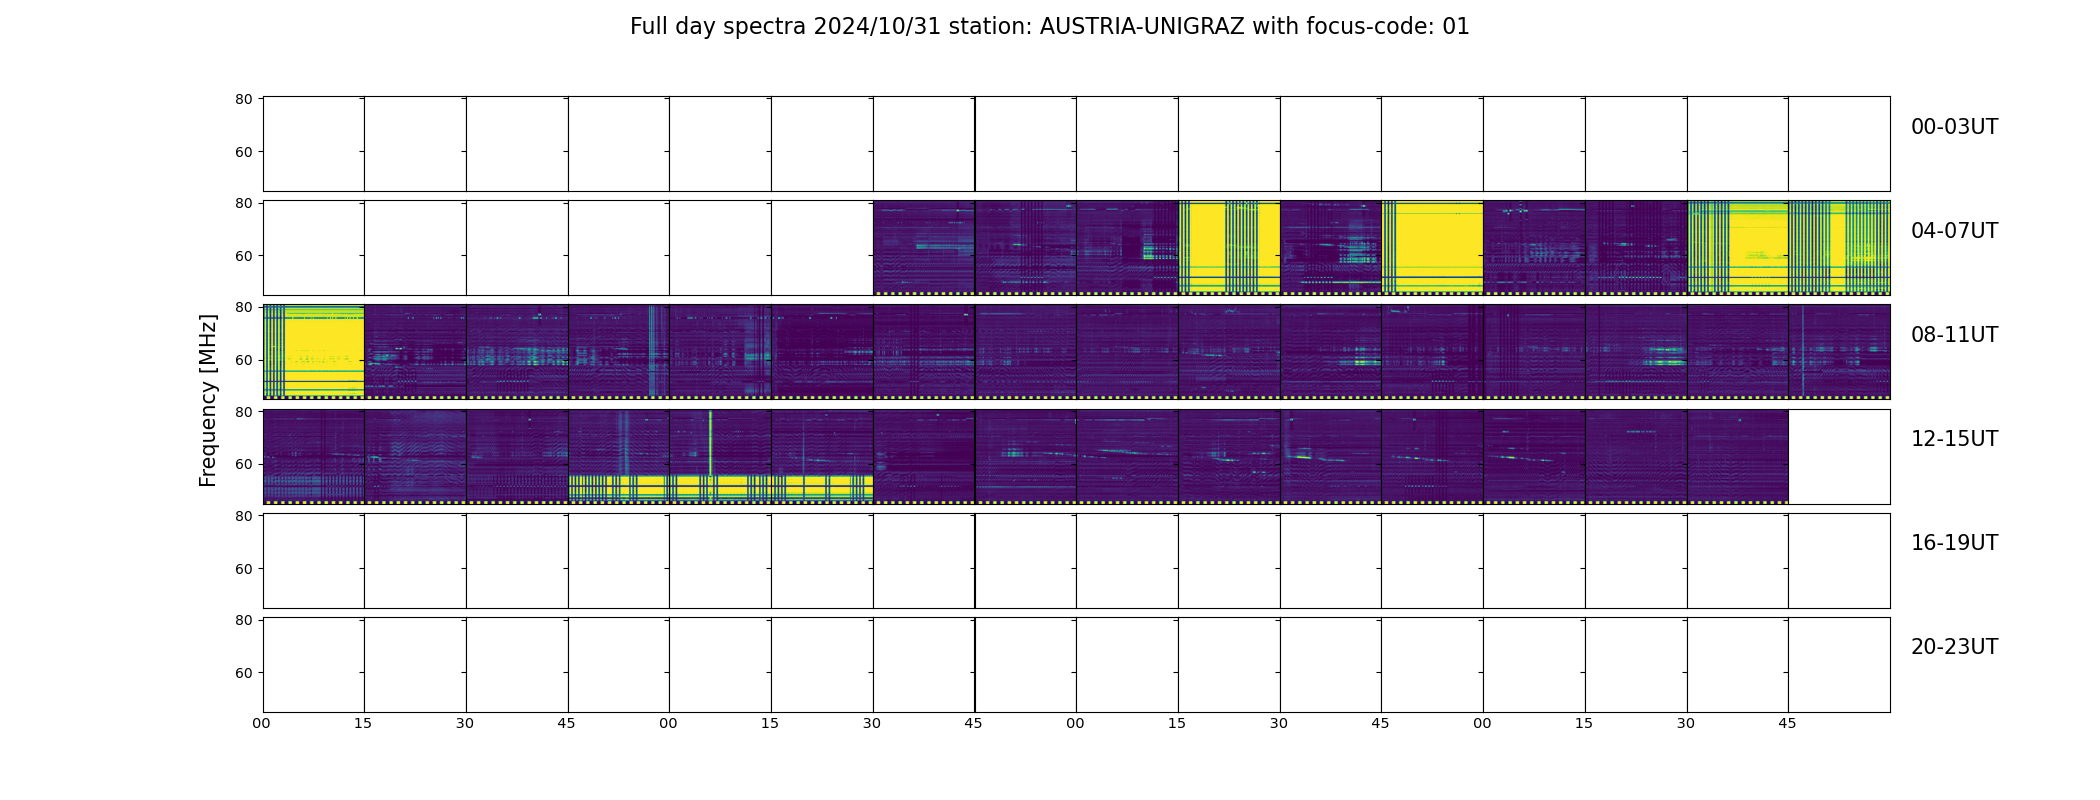Viewport: 2100px width, 800px height.
Task: Click the 60 tick label of the 08-11UT row
Action: coord(243,360)
